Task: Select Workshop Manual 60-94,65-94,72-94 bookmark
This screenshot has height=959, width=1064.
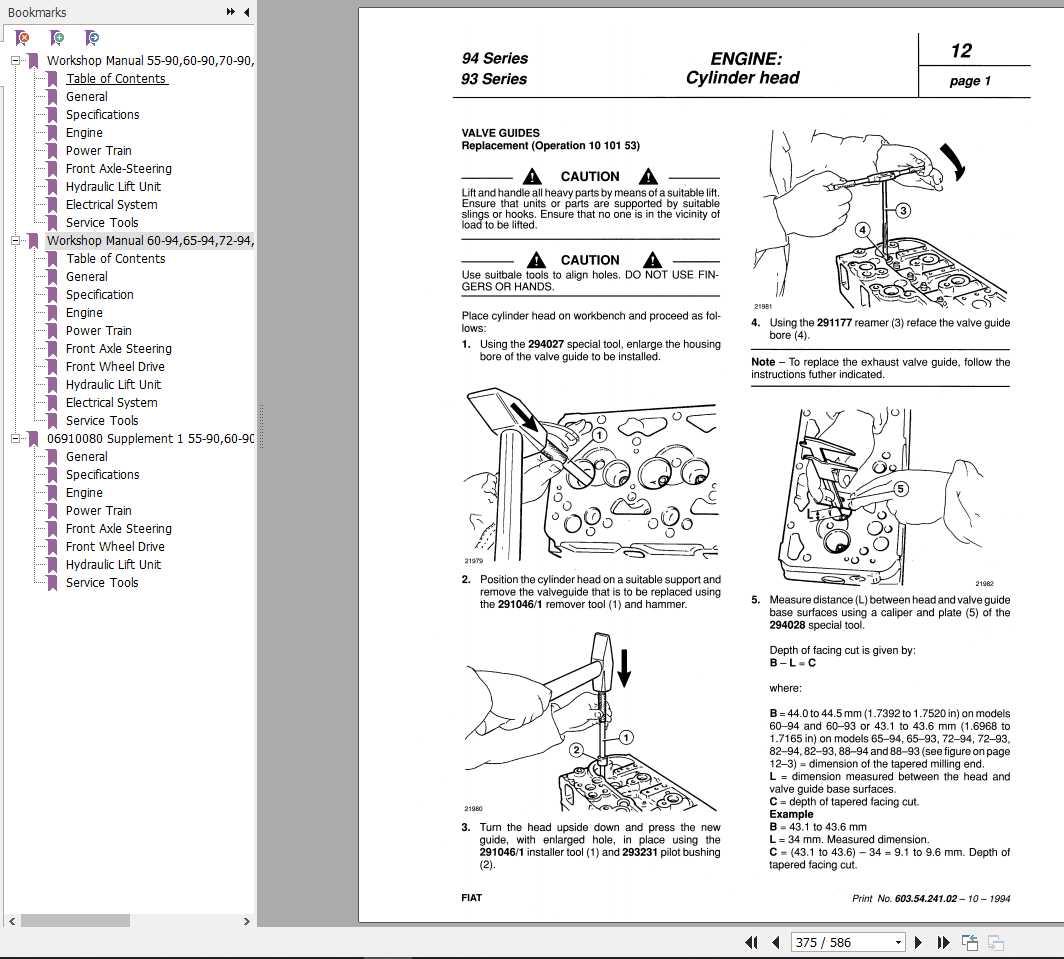Action: point(150,240)
